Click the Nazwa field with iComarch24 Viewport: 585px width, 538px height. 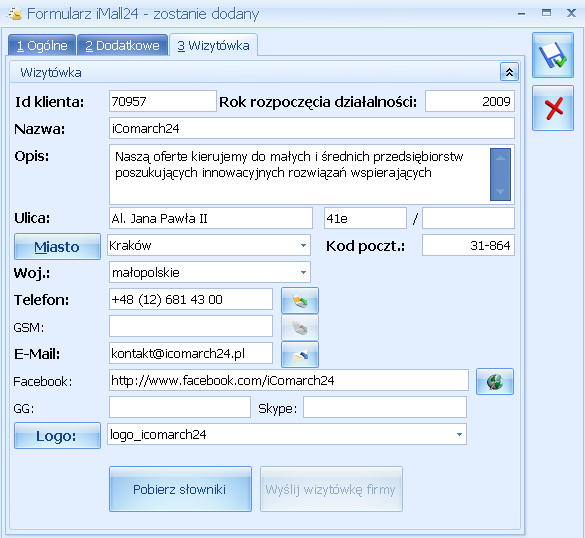pos(312,128)
